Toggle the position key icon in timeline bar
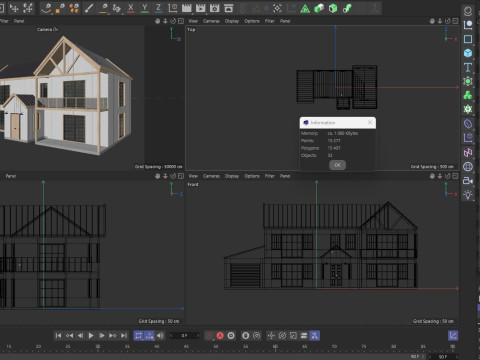 pos(271,336)
